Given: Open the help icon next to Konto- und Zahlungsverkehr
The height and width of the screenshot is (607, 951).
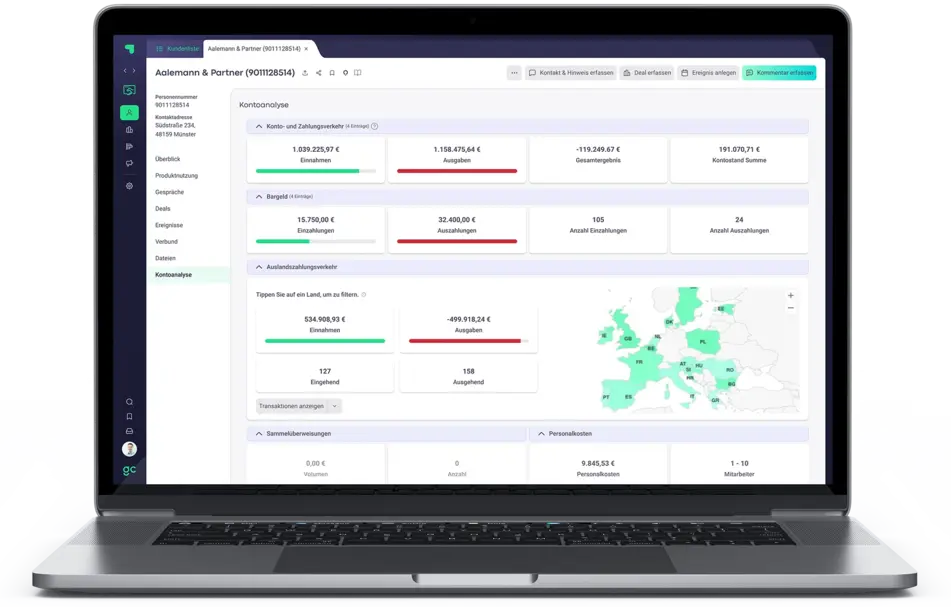Looking at the screenshot, I should [374, 127].
